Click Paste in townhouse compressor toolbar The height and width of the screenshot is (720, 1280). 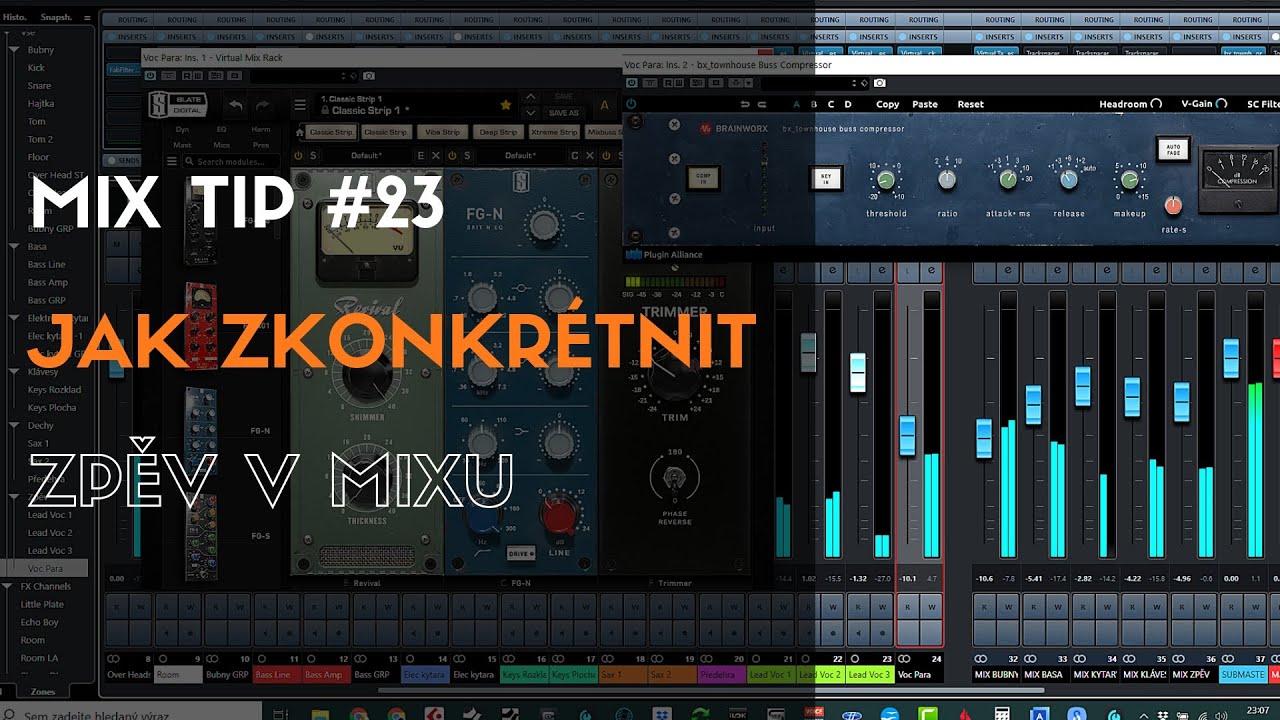[925, 104]
